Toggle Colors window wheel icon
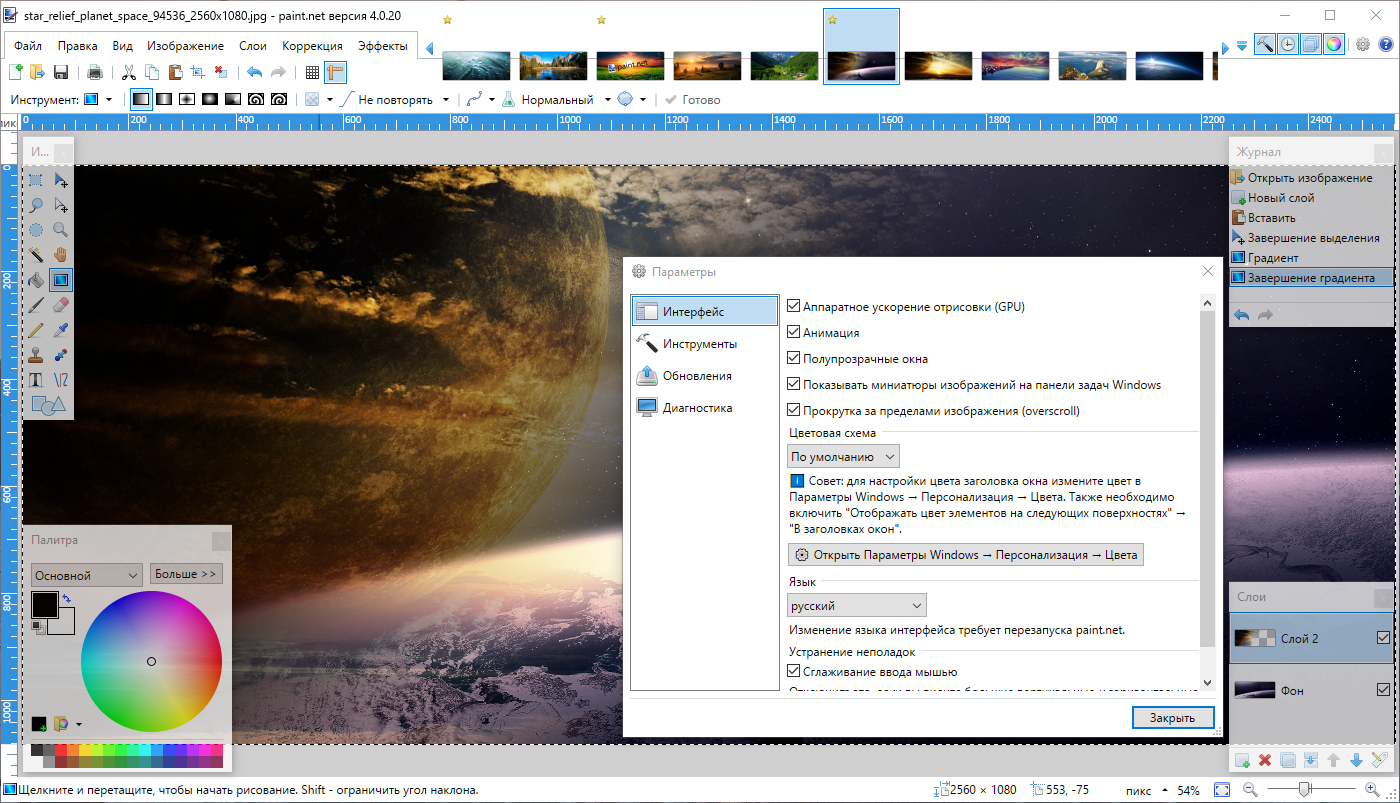1400x803 pixels. tap(1334, 44)
